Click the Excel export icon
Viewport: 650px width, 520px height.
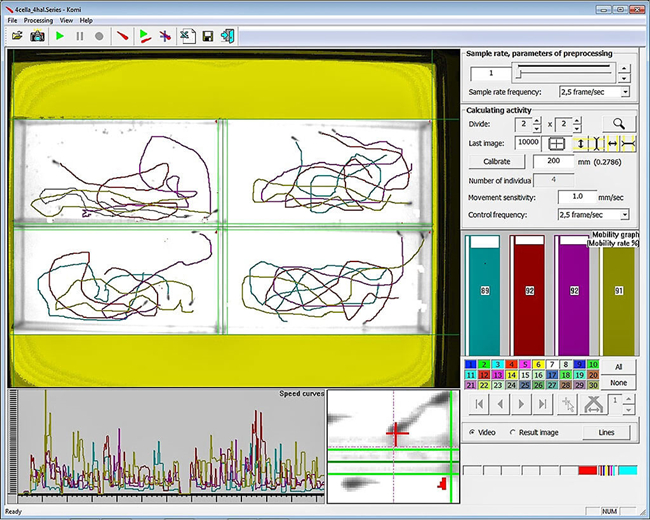(186, 36)
